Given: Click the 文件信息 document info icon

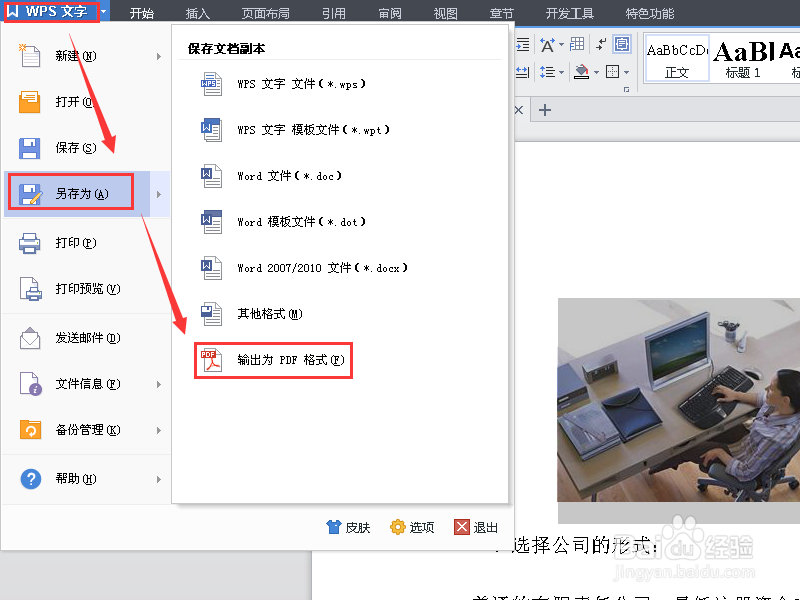Looking at the screenshot, I should [x=30, y=384].
